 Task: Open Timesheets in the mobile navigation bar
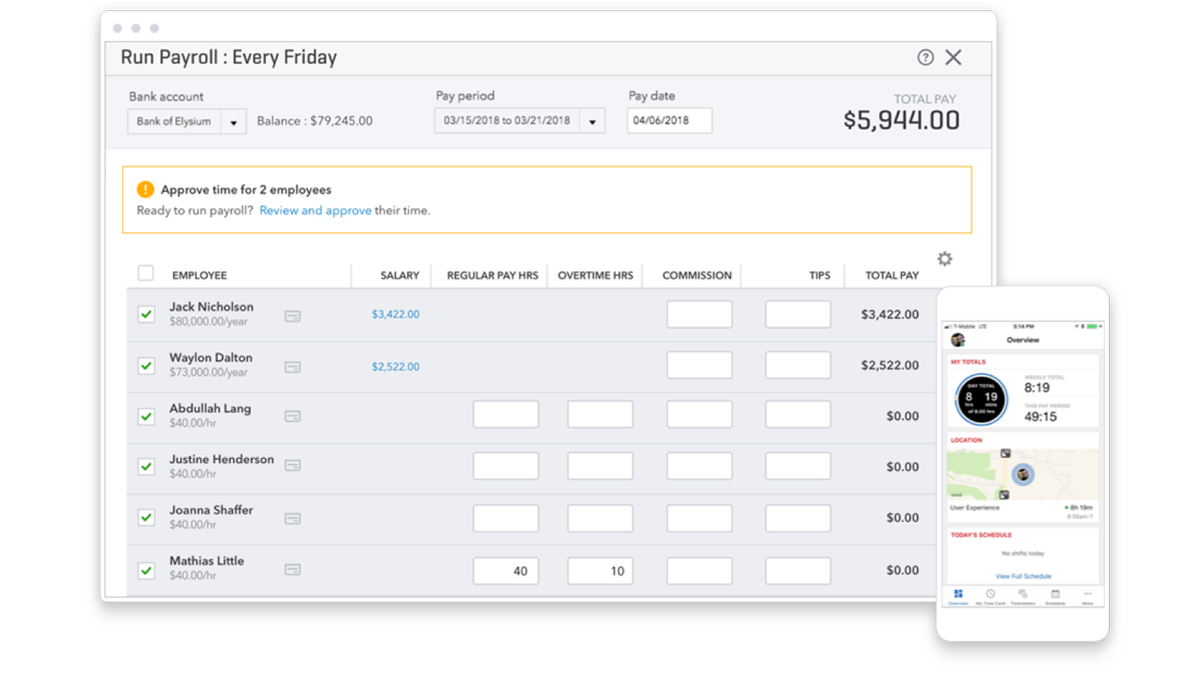[1023, 593]
